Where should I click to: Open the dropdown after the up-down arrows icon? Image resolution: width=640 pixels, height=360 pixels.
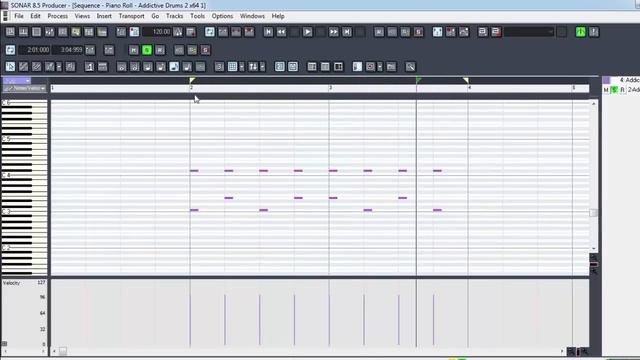click(262, 67)
